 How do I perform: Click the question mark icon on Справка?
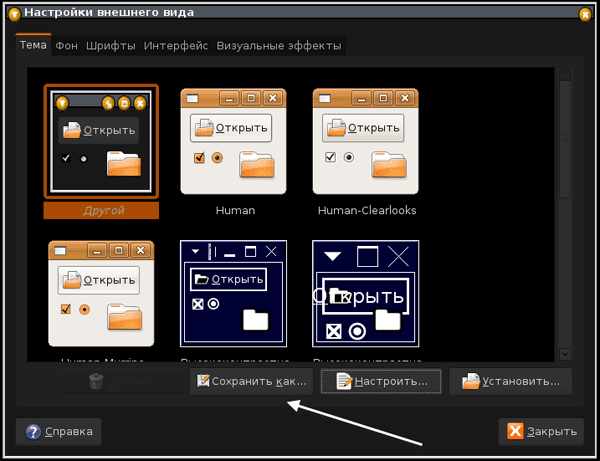[33, 432]
